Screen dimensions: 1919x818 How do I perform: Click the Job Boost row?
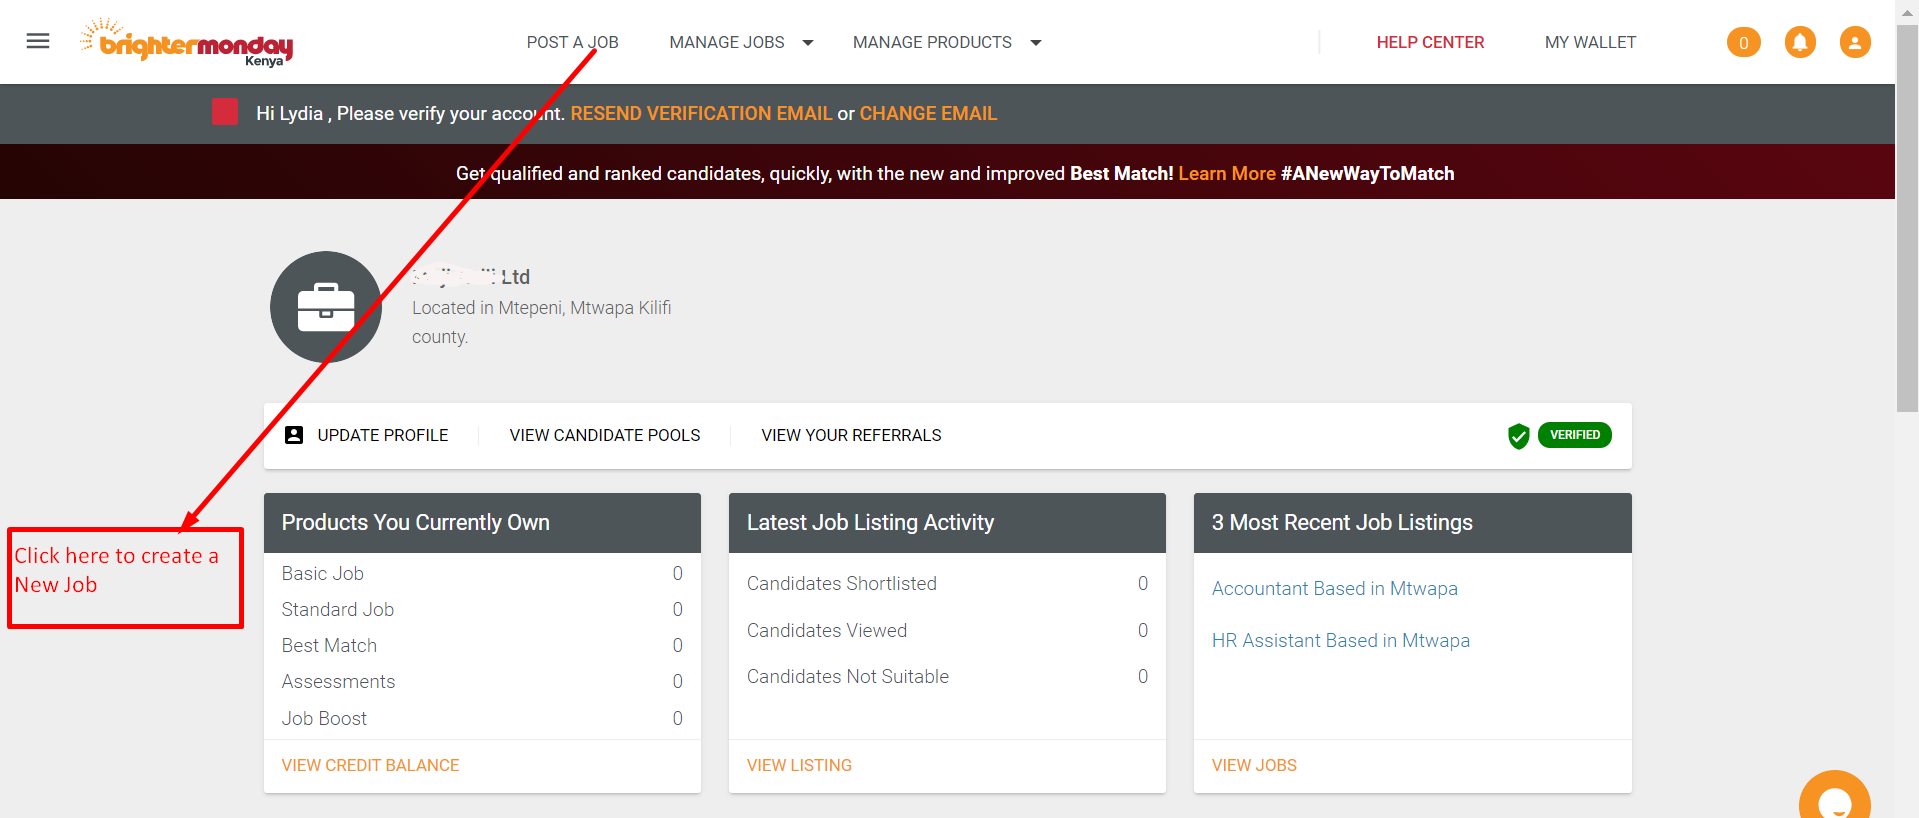point(482,718)
